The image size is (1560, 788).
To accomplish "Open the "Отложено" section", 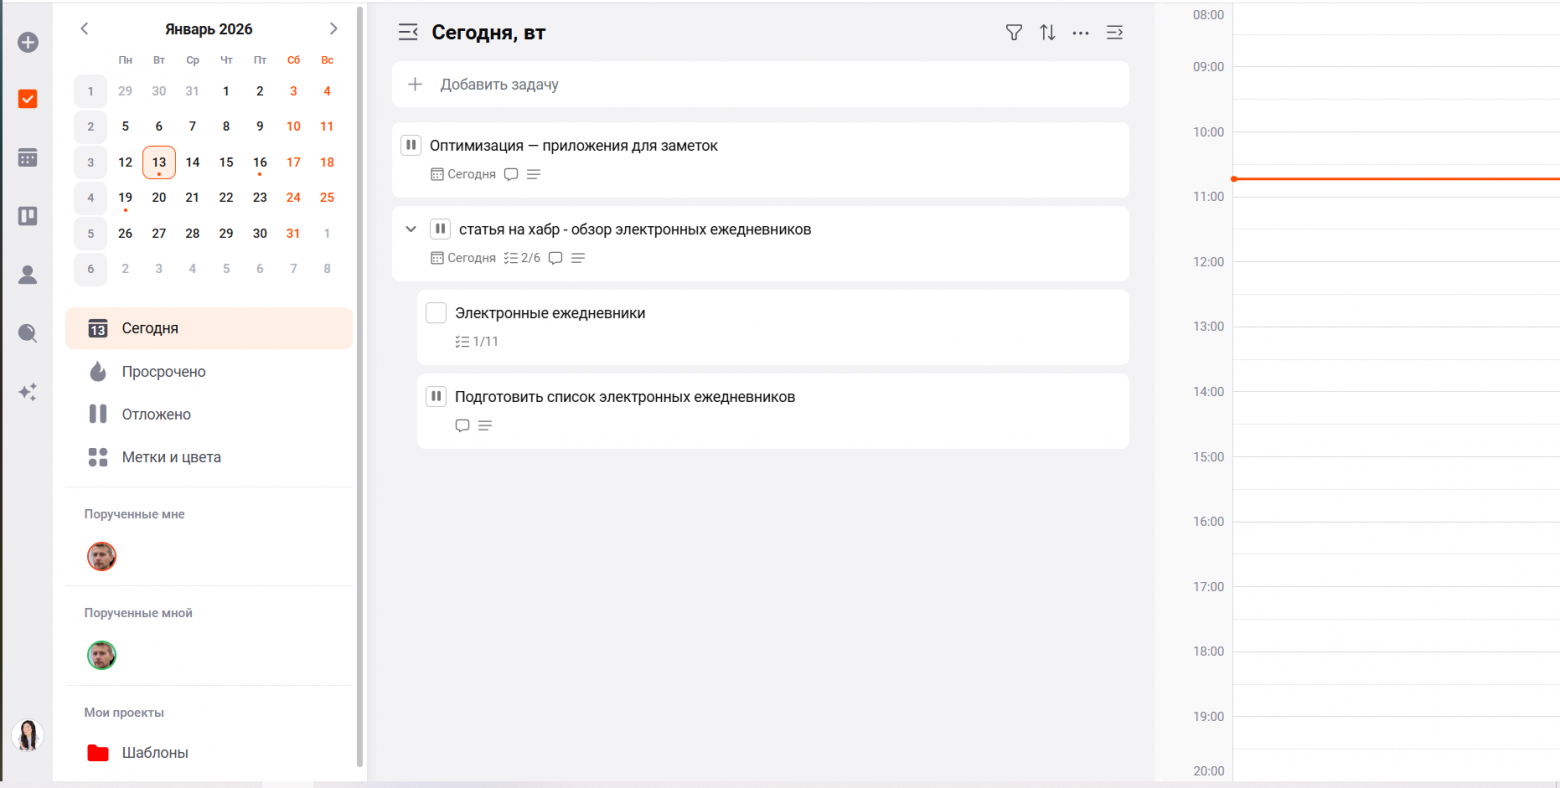I will pyautogui.click(x=156, y=414).
